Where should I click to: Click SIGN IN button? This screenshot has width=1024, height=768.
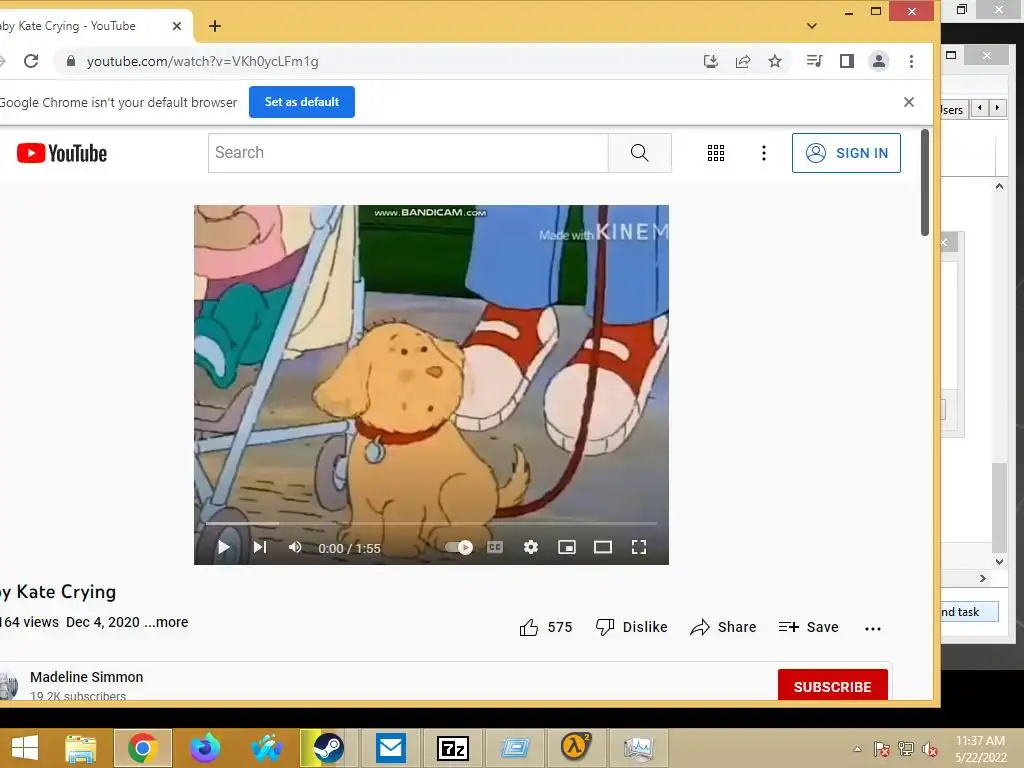[846, 153]
